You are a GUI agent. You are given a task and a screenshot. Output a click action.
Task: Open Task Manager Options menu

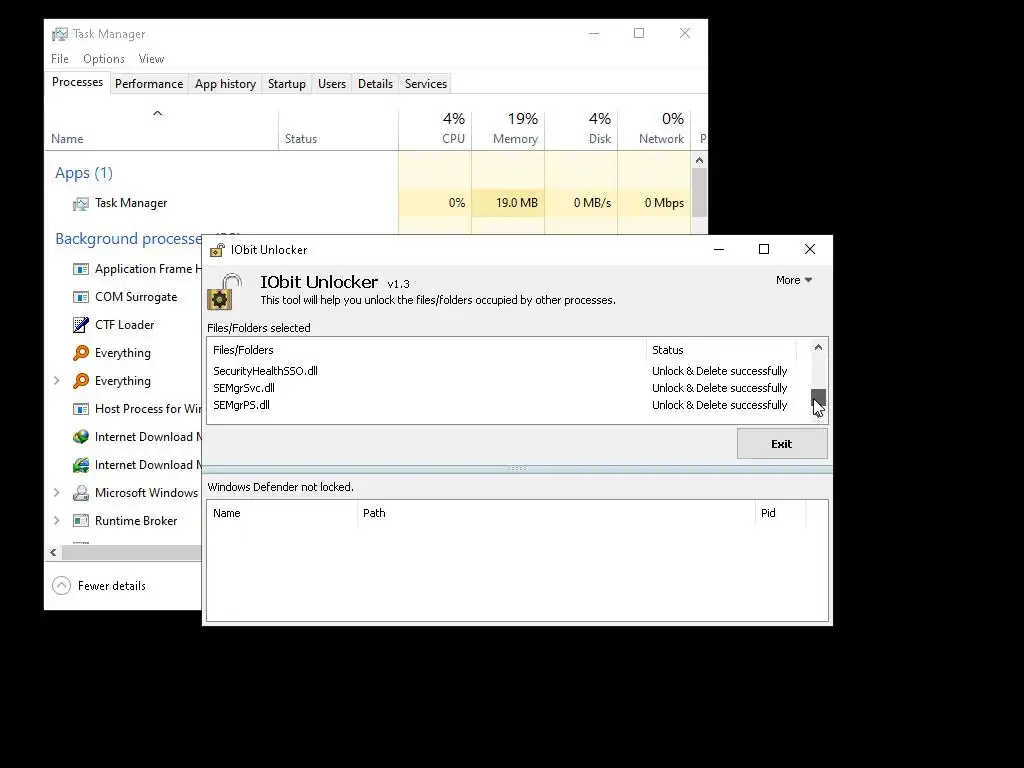[x=104, y=59]
